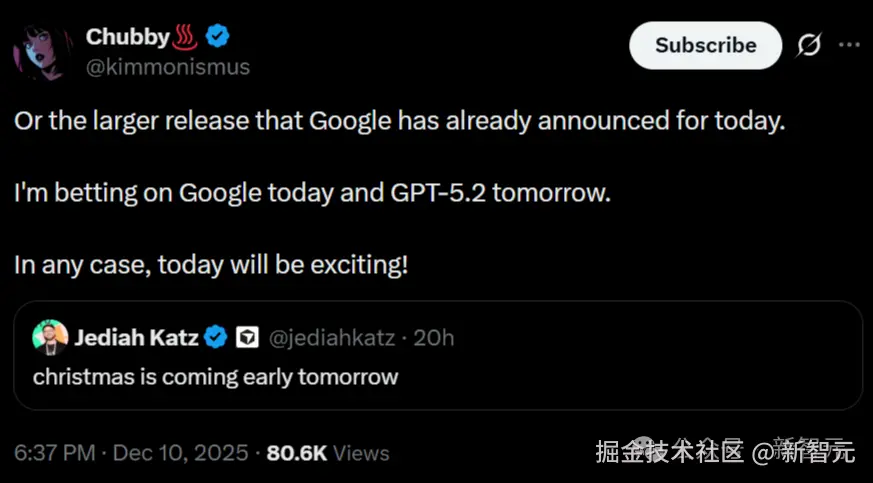Click the affiliate badge next to Jediah Katz

click(246, 338)
